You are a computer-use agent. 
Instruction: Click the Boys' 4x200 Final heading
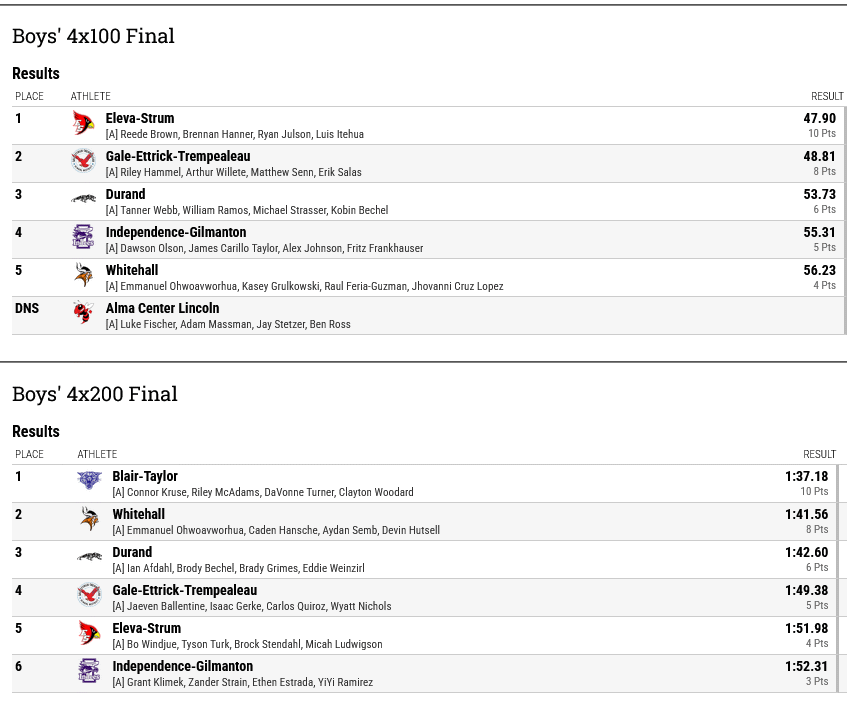(x=95, y=394)
